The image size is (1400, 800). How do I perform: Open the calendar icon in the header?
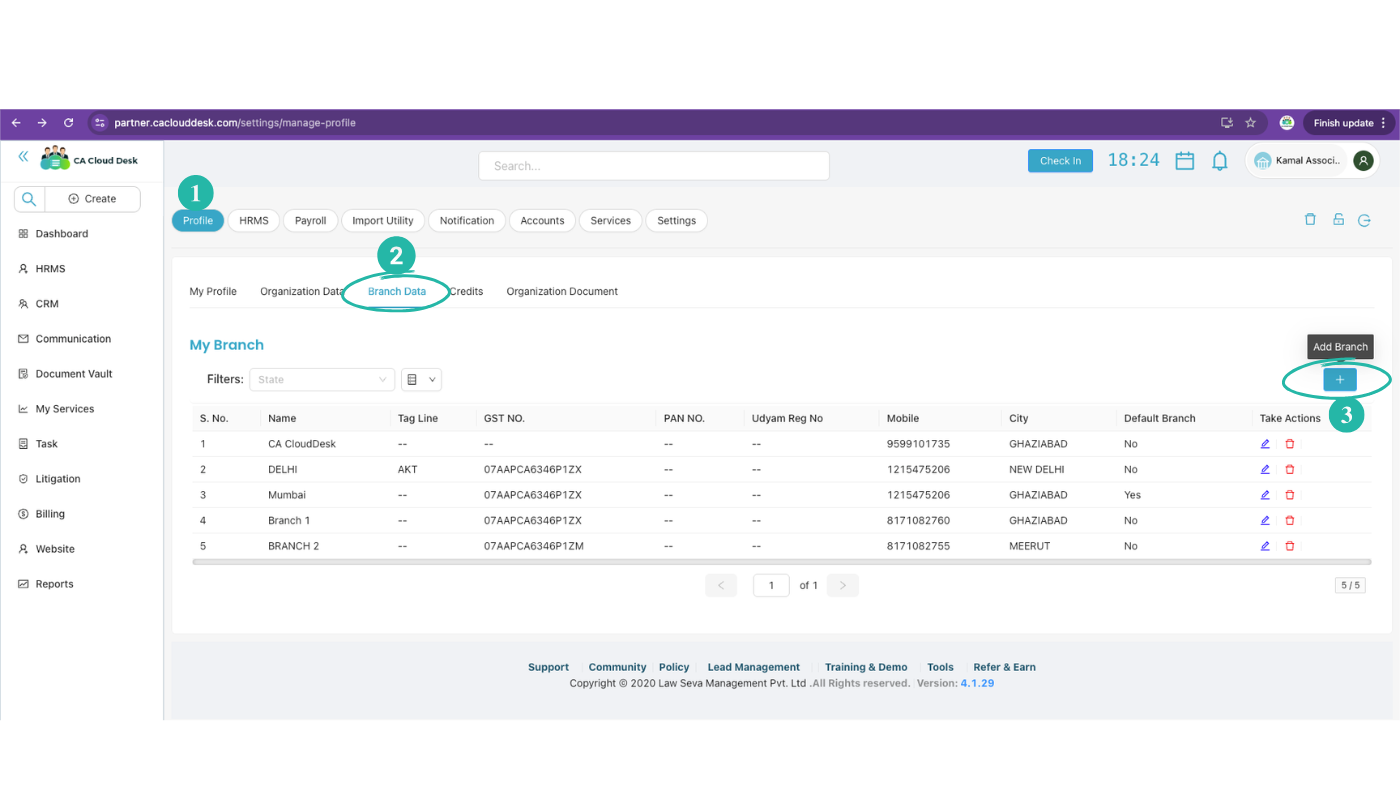coord(1184,159)
